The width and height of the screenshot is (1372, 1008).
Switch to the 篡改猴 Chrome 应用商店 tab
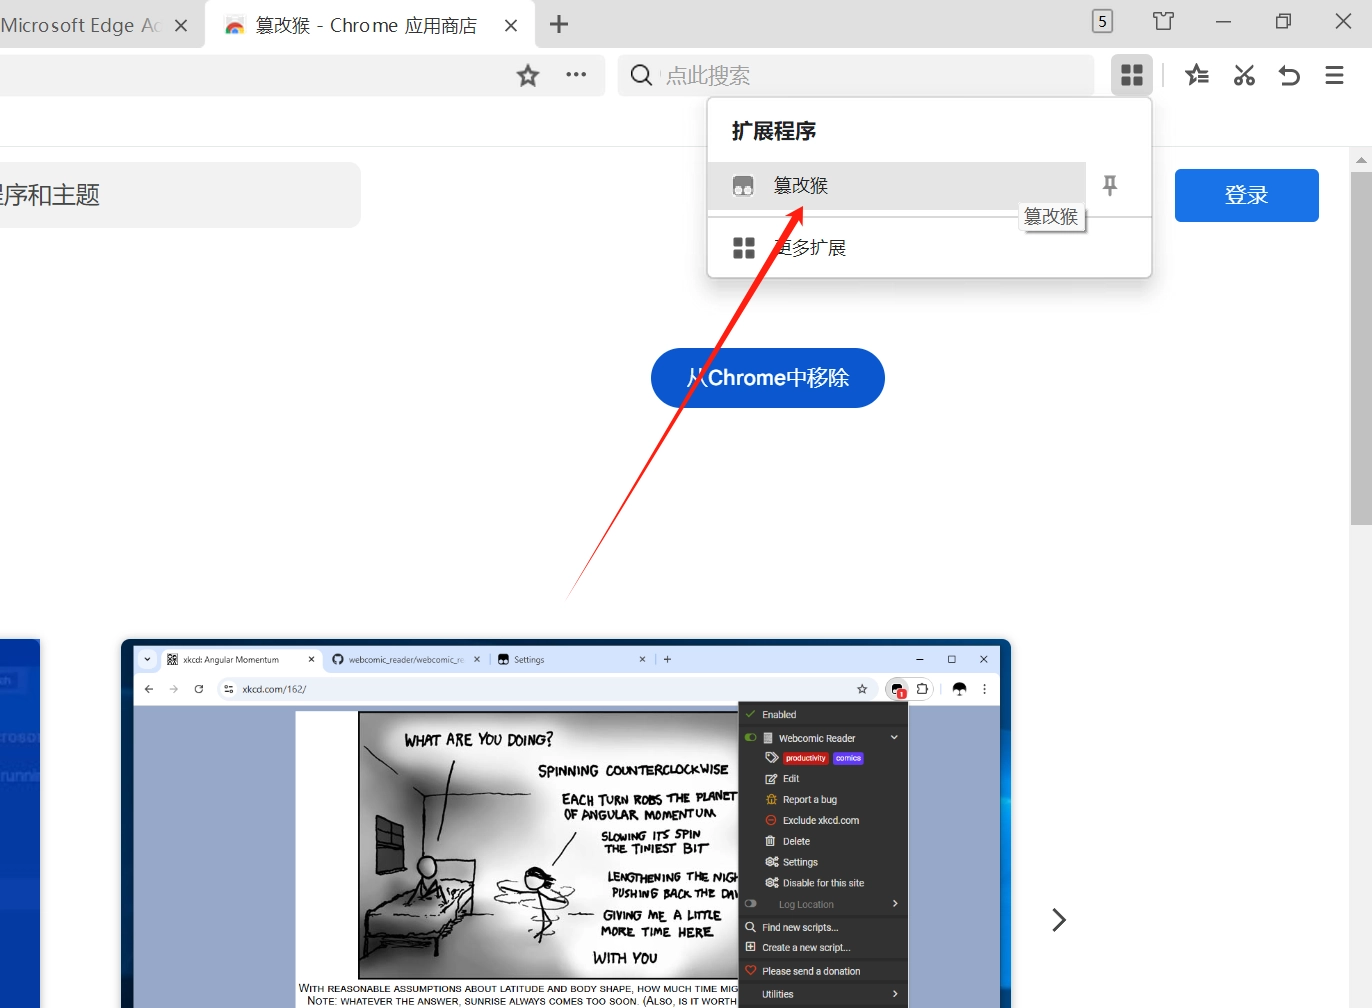pos(369,25)
